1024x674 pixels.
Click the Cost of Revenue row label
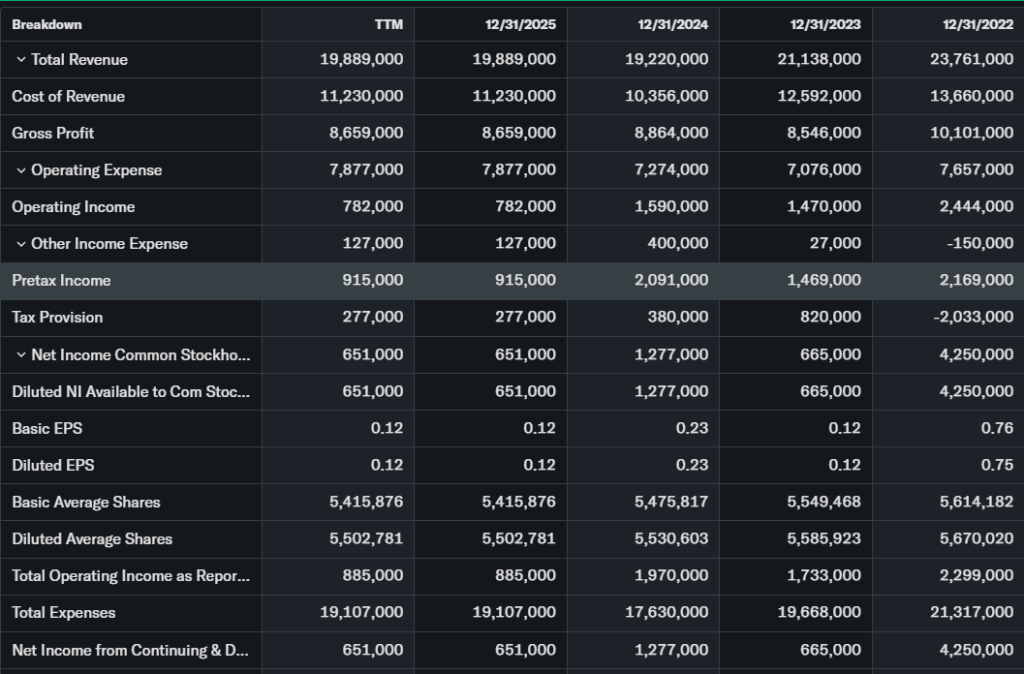point(68,97)
